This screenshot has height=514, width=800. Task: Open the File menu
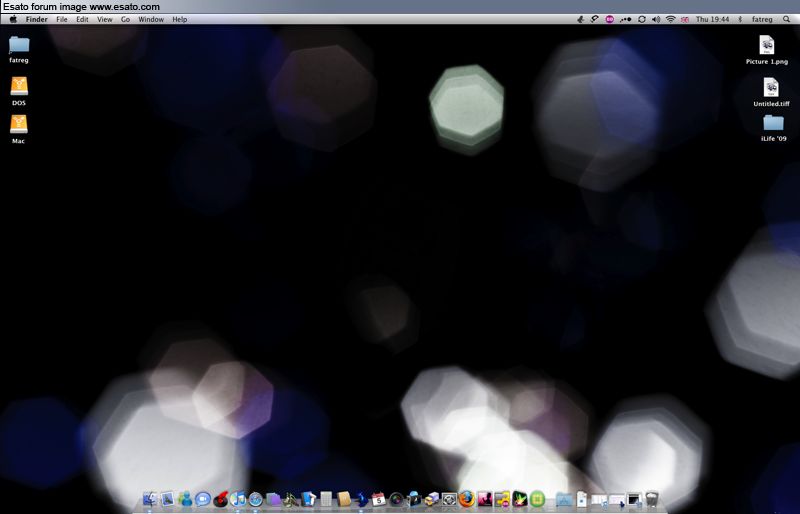[62, 19]
